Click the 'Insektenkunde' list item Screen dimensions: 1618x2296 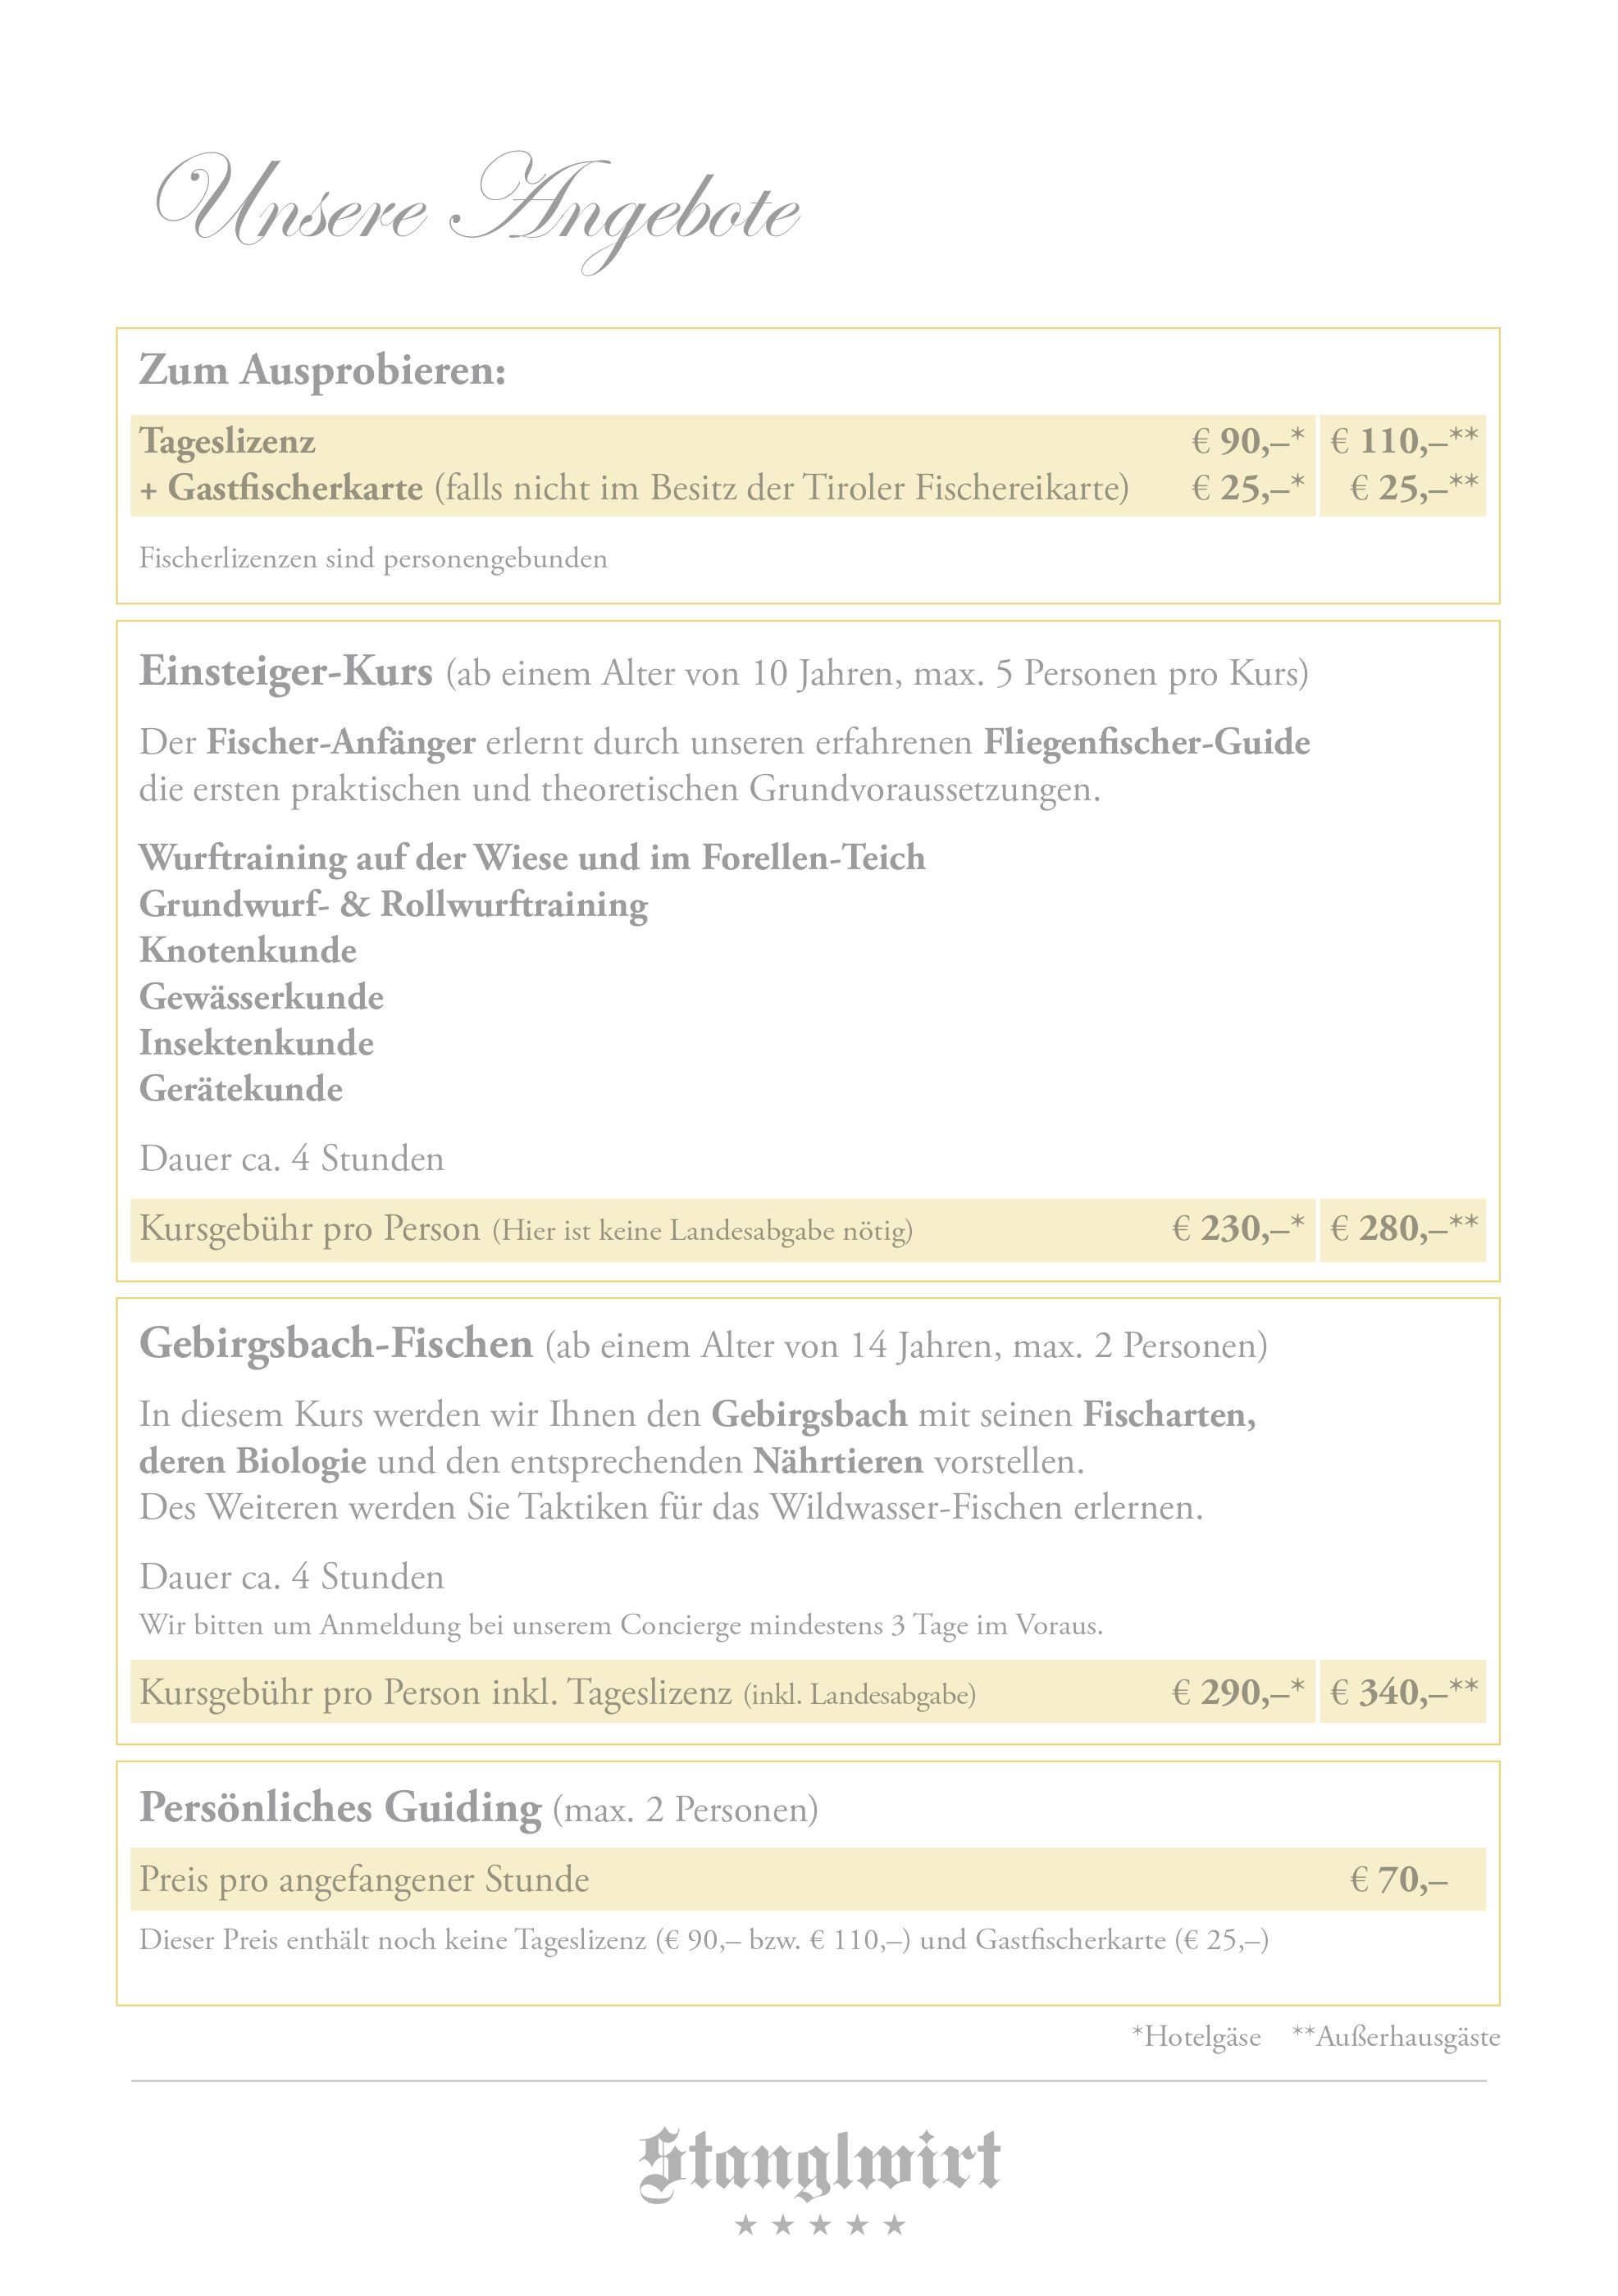pyautogui.click(x=256, y=1043)
